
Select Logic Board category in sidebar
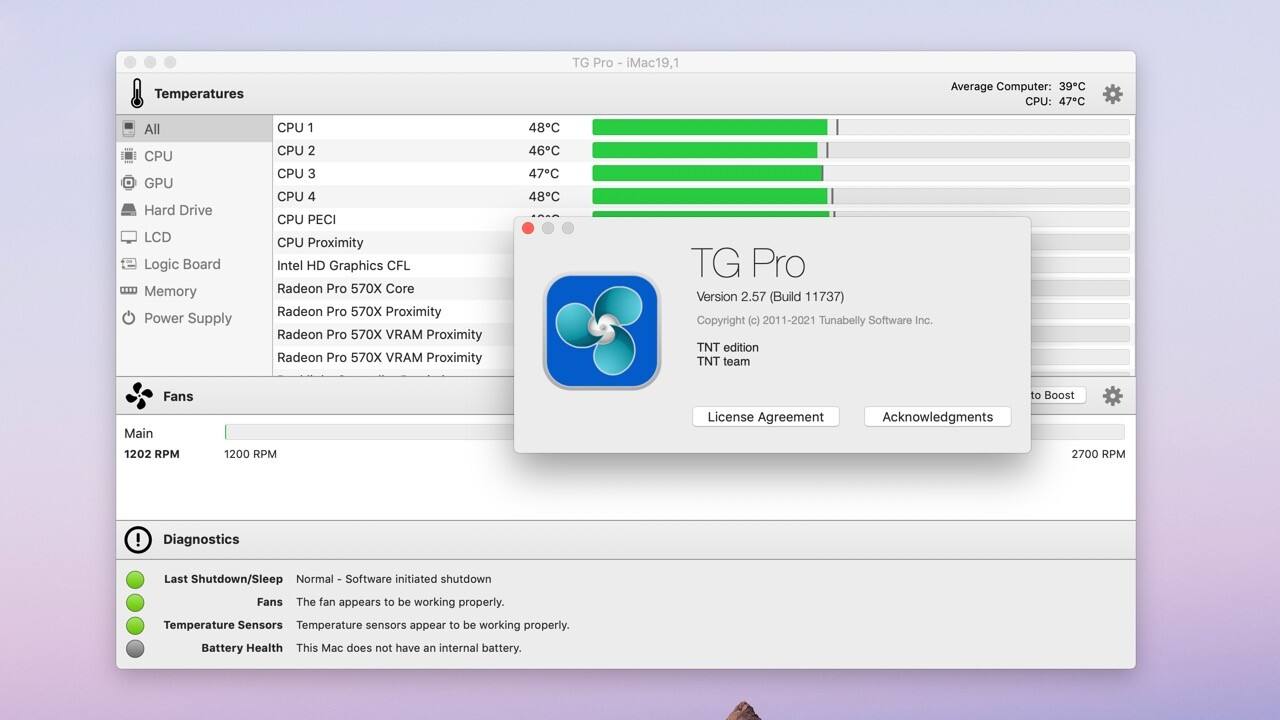pyautogui.click(x=194, y=264)
